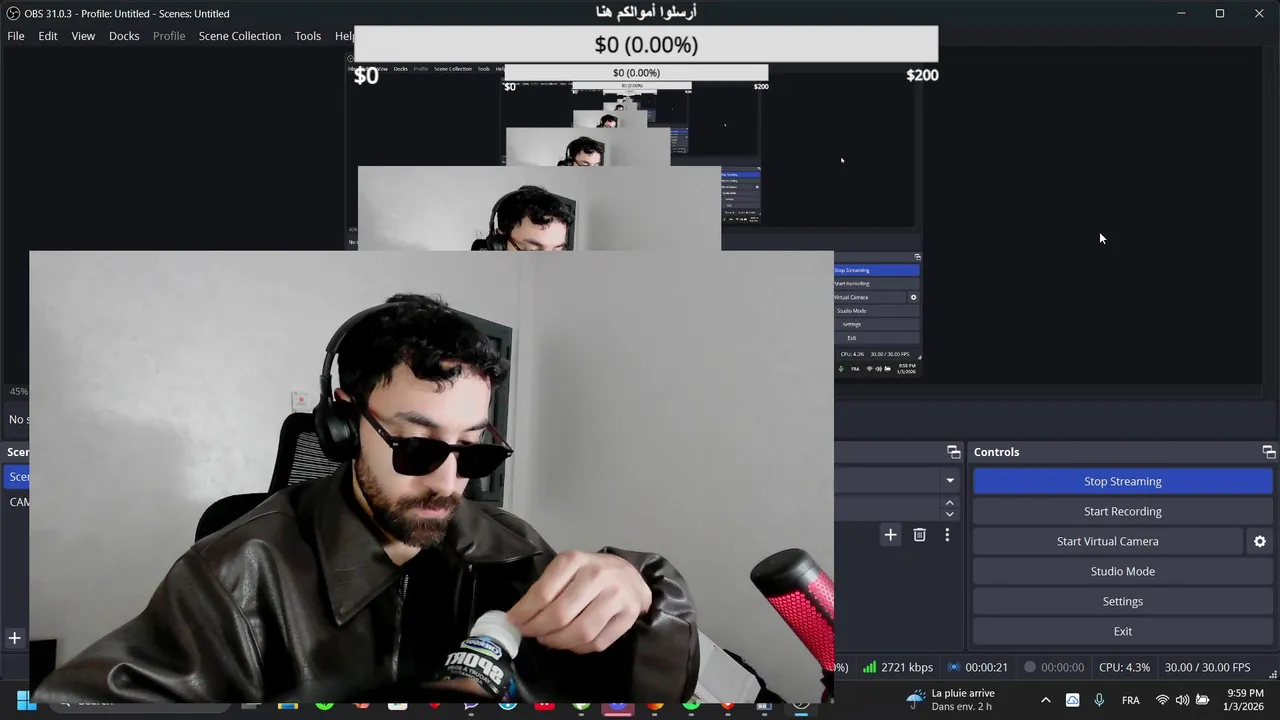The width and height of the screenshot is (1280, 720).
Task: Click the battery tray icon
Action: coord(1203,700)
